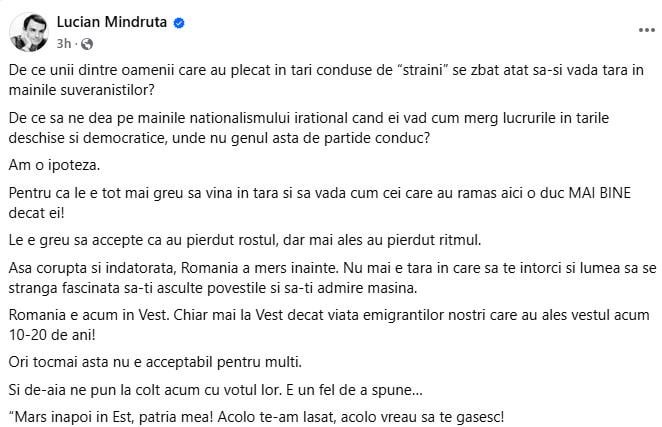Click the text "10-20 de ani!"
This screenshot has height=427, width=662.
(52, 335)
